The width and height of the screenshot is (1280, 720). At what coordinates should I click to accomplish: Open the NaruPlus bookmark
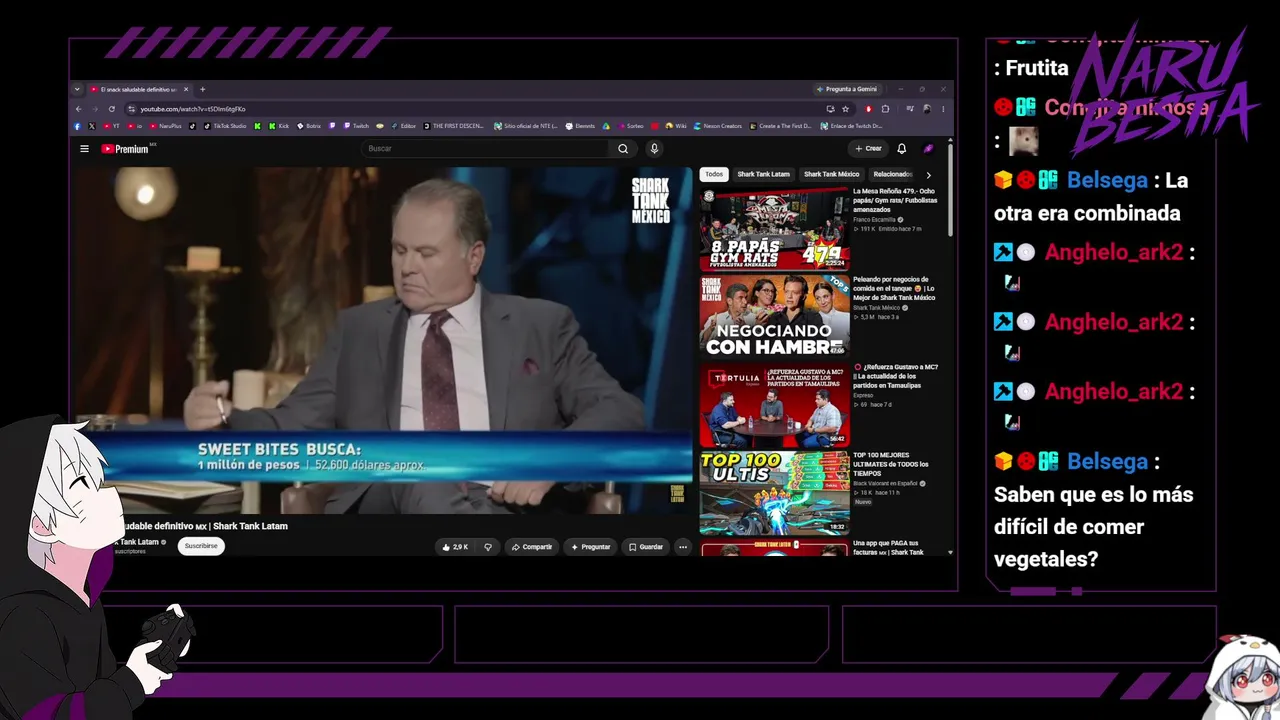[165, 126]
